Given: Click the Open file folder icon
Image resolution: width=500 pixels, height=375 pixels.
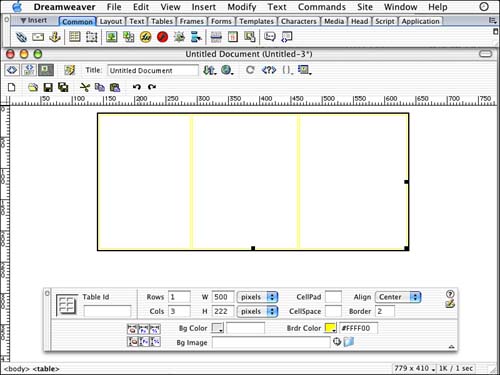Looking at the screenshot, I should (33, 87).
